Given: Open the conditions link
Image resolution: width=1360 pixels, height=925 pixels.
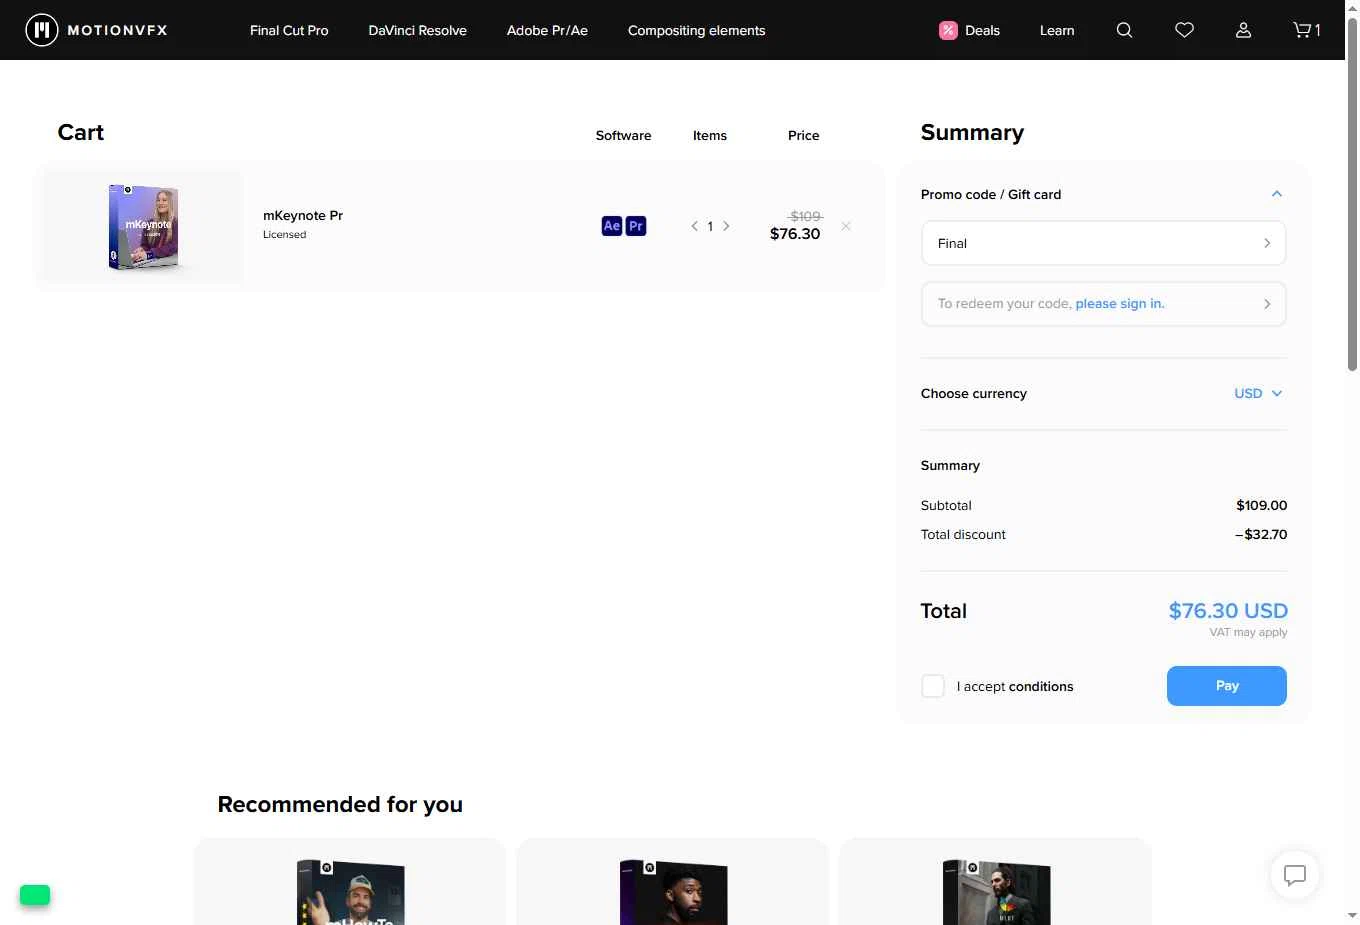Looking at the screenshot, I should pyautogui.click(x=1041, y=686).
